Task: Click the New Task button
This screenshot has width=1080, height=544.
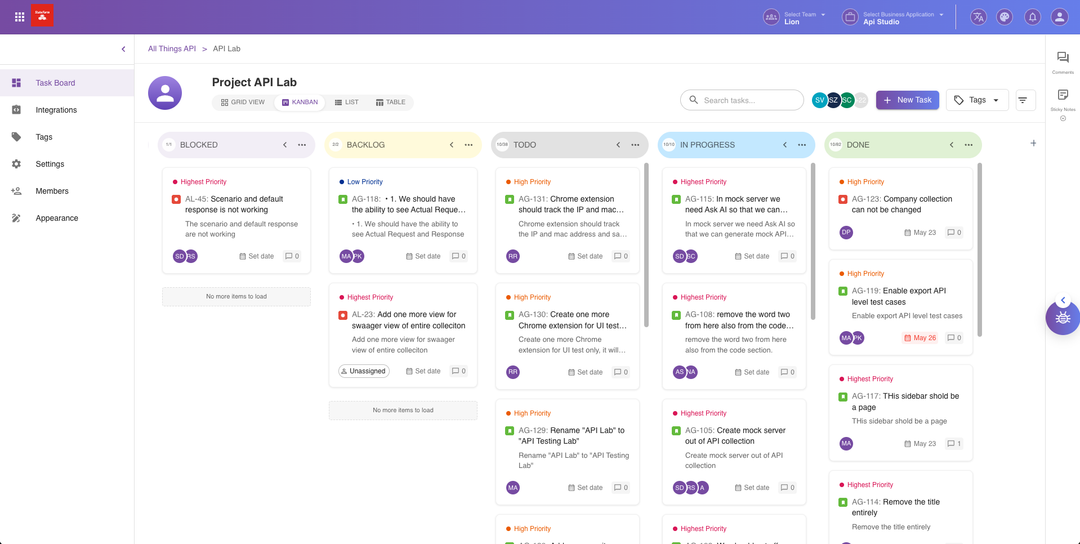Action: (x=907, y=100)
